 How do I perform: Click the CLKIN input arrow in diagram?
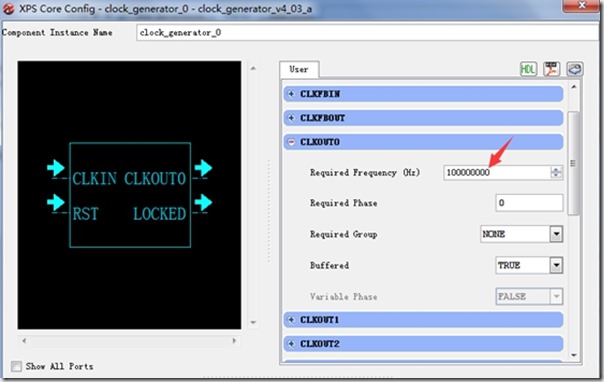(x=56, y=168)
